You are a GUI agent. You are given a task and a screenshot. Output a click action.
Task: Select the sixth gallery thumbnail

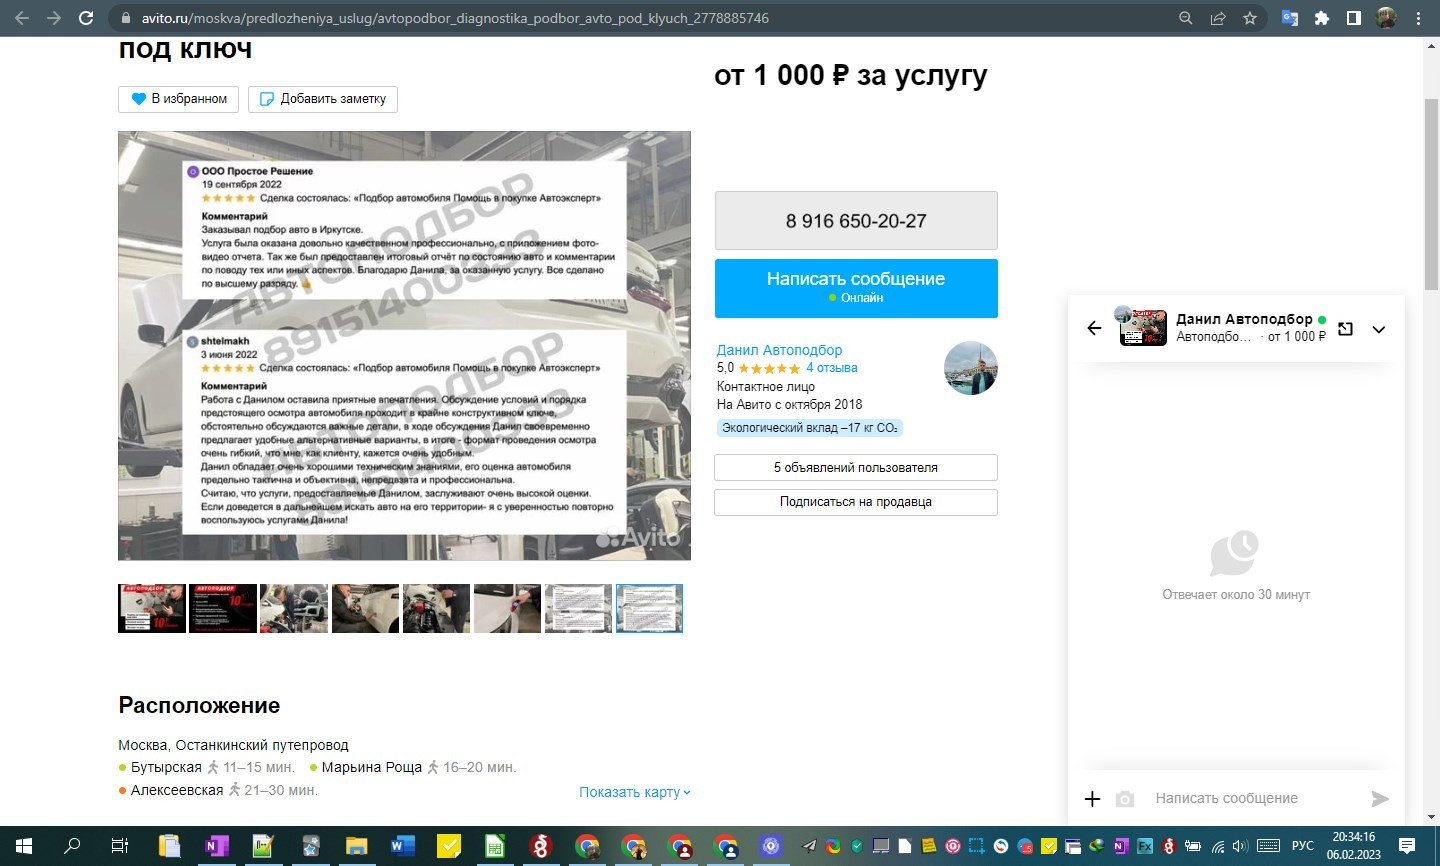507,609
